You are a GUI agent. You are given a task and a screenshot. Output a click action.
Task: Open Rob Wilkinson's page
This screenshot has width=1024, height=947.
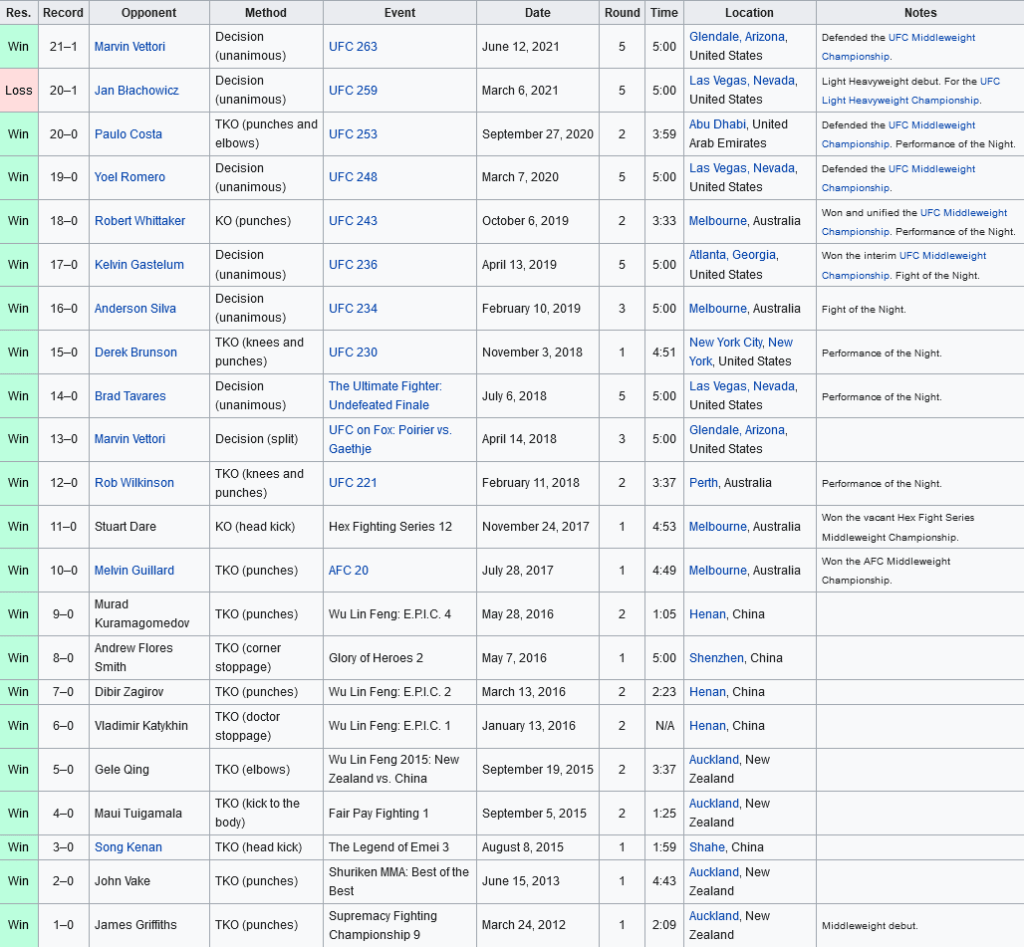pyautogui.click(x=134, y=483)
